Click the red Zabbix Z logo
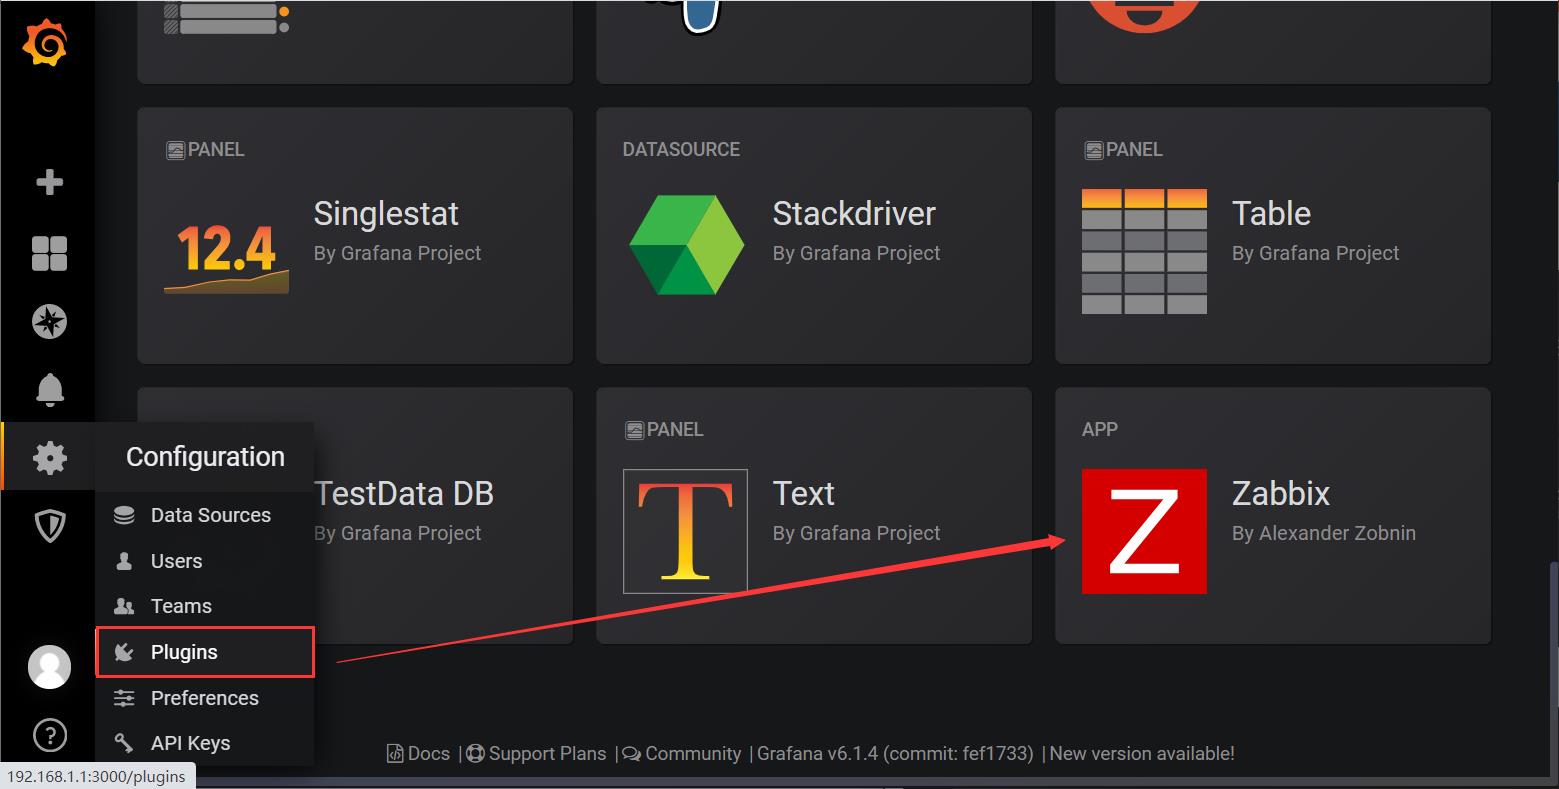 [x=1144, y=531]
